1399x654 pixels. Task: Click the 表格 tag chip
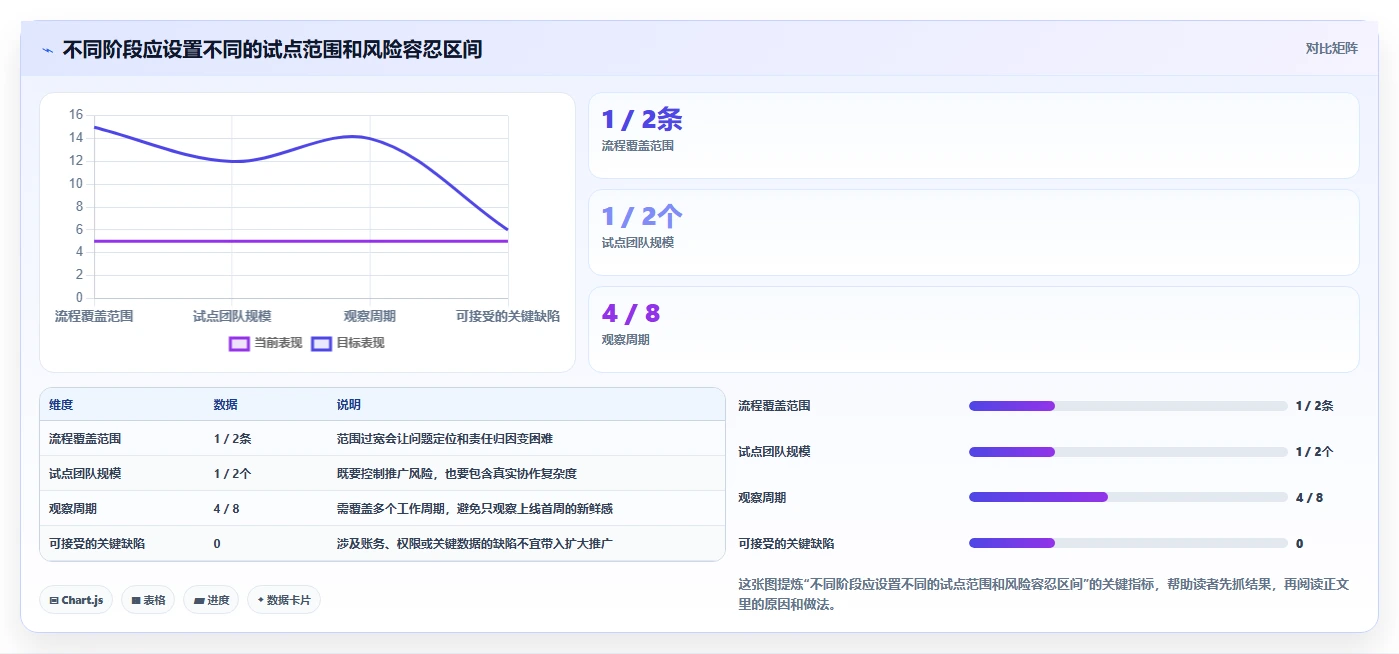pos(148,600)
